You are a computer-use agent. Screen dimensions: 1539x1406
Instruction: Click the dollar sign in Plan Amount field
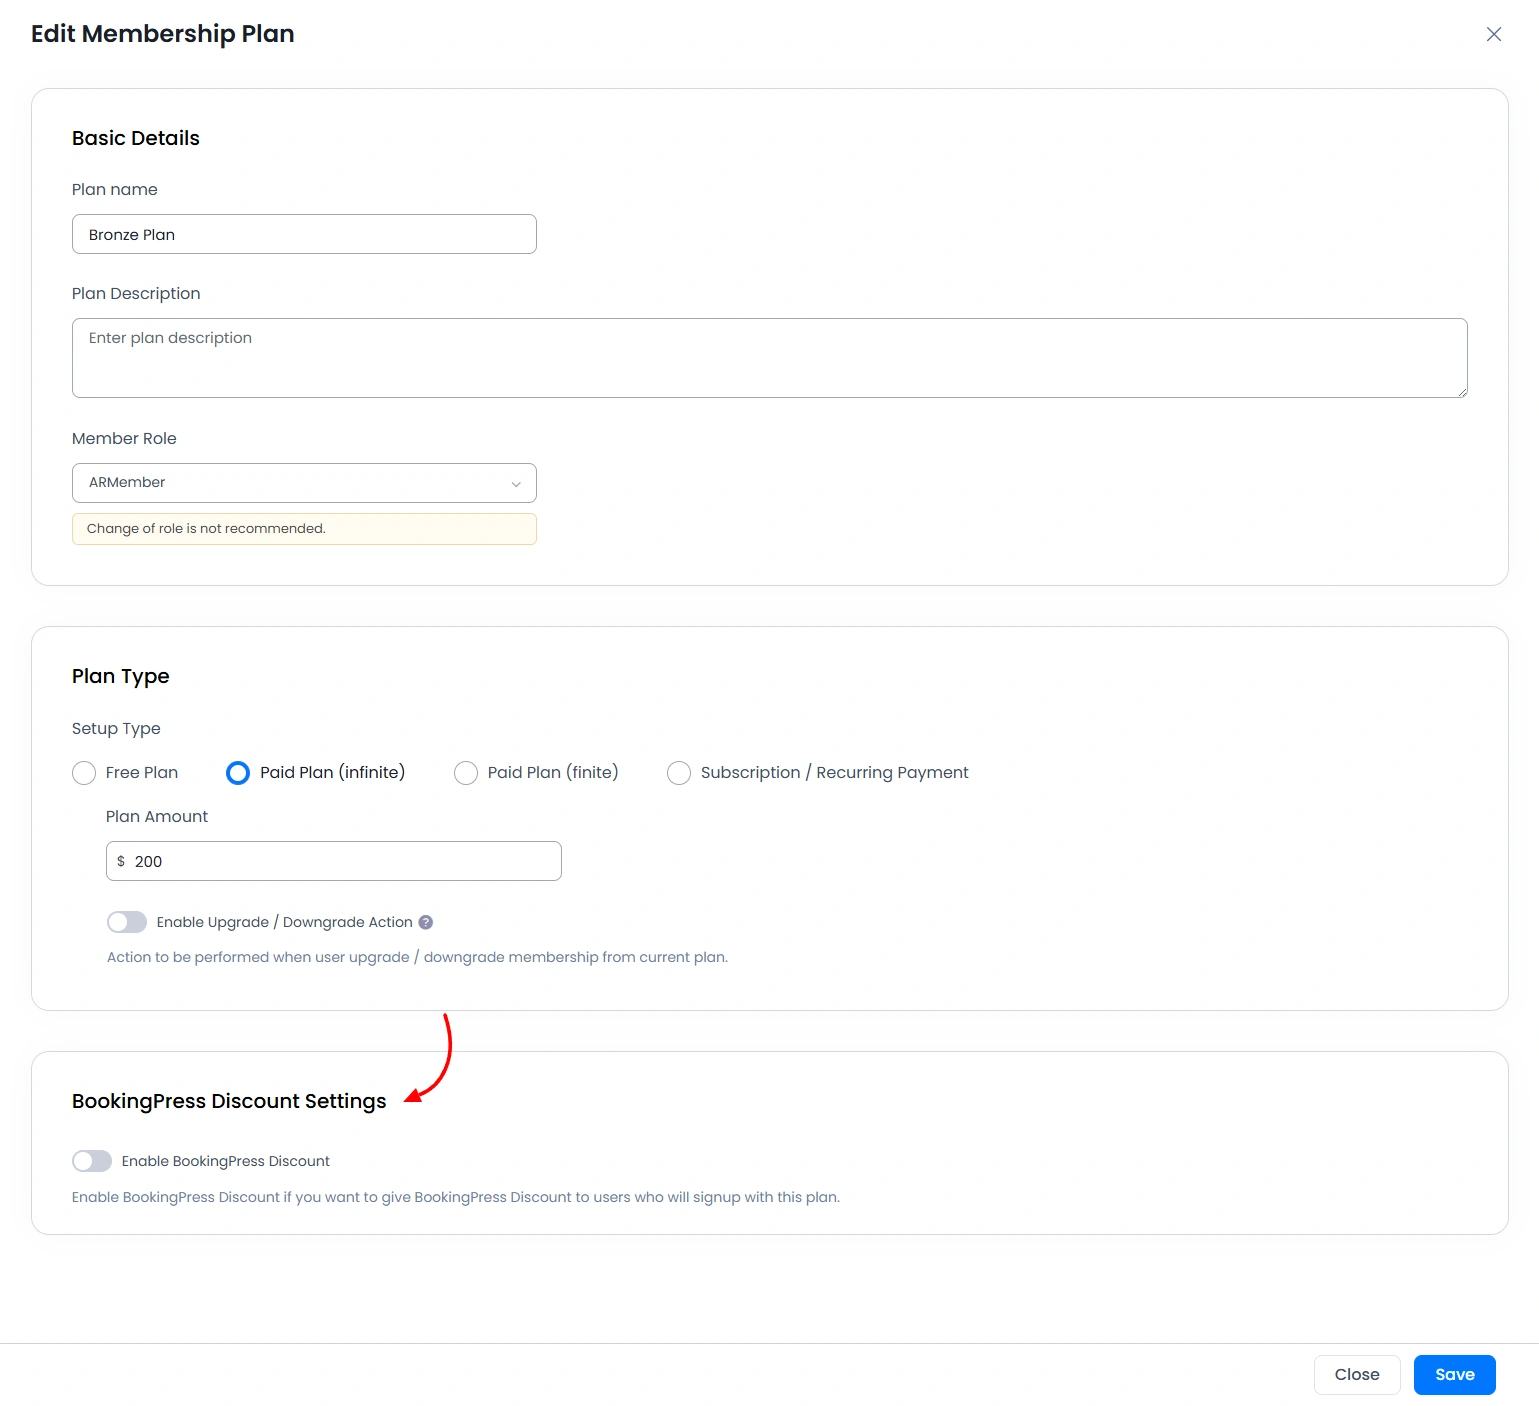(x=122, y=861)
